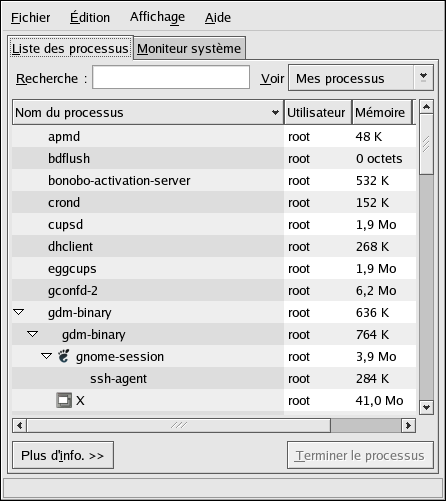Click the horizontal scrollbar left arrow
This screenshot has width=446, height=501.
(x=20, y=425)
